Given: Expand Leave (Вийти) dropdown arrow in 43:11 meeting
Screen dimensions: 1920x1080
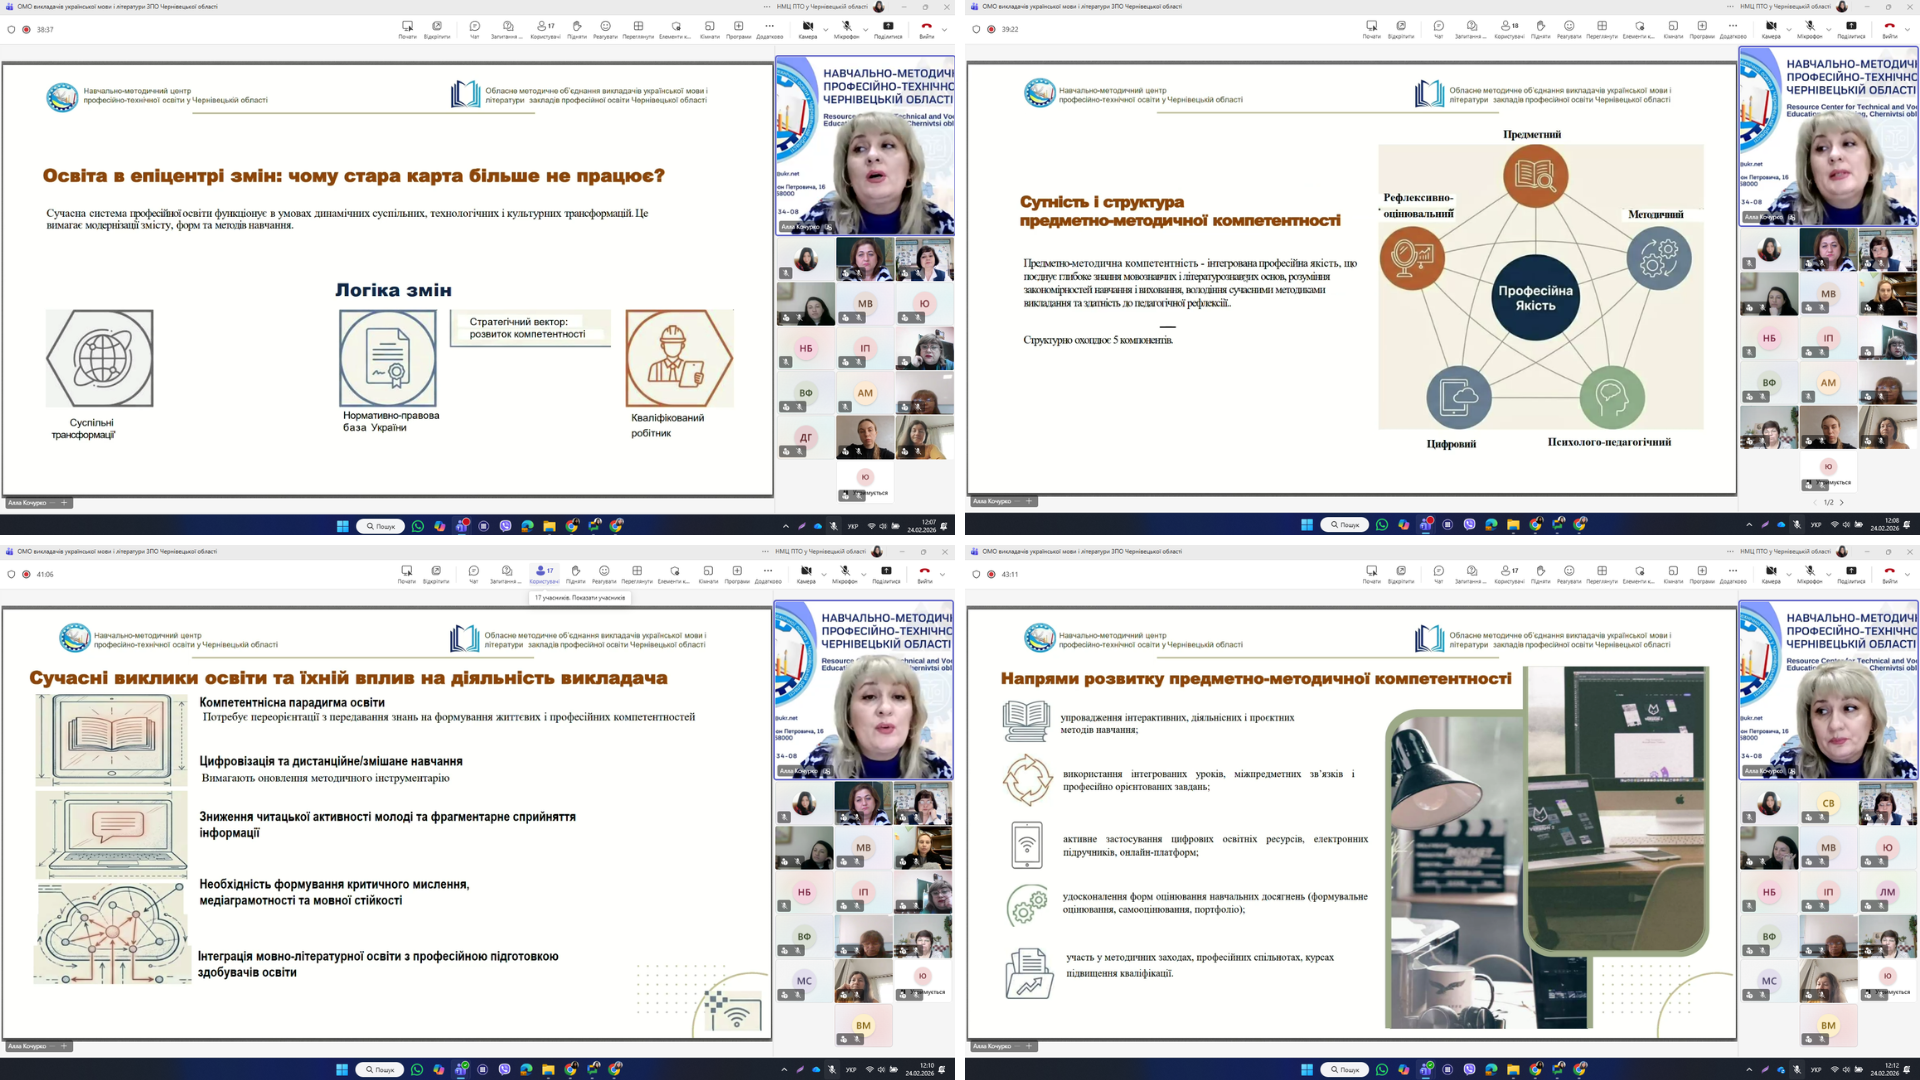Looking at the screenshot, I should (1907, 574).
